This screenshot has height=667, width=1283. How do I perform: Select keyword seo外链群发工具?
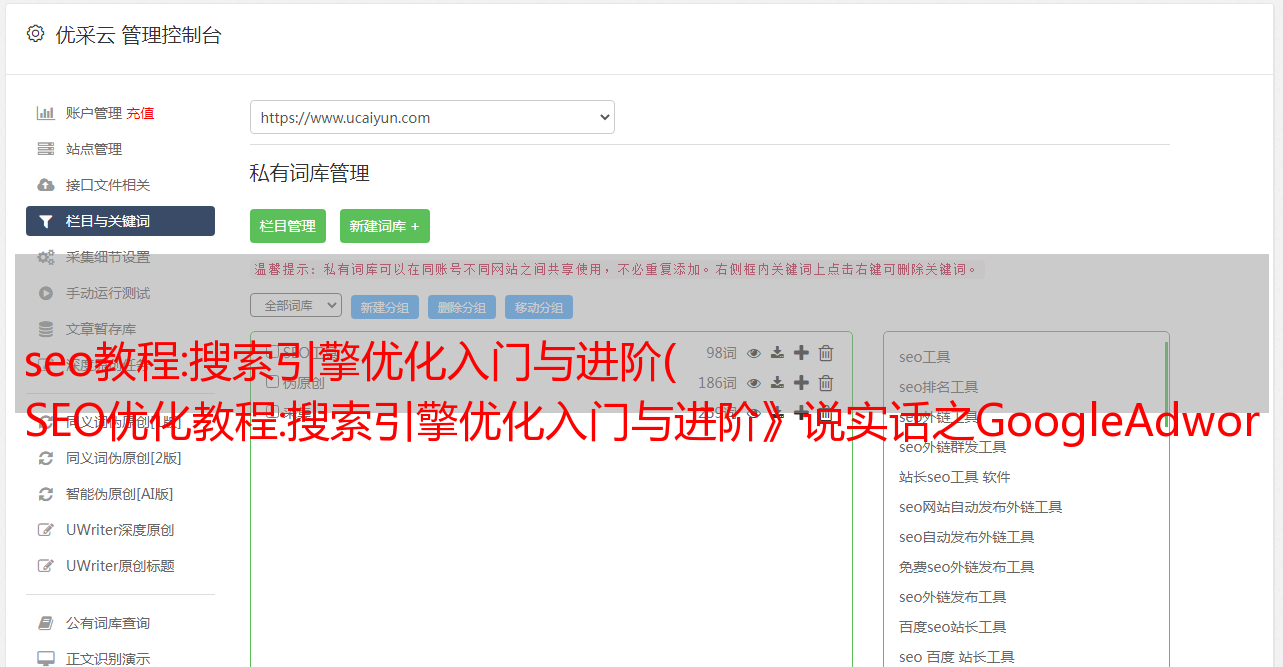(x=953, y=447)
